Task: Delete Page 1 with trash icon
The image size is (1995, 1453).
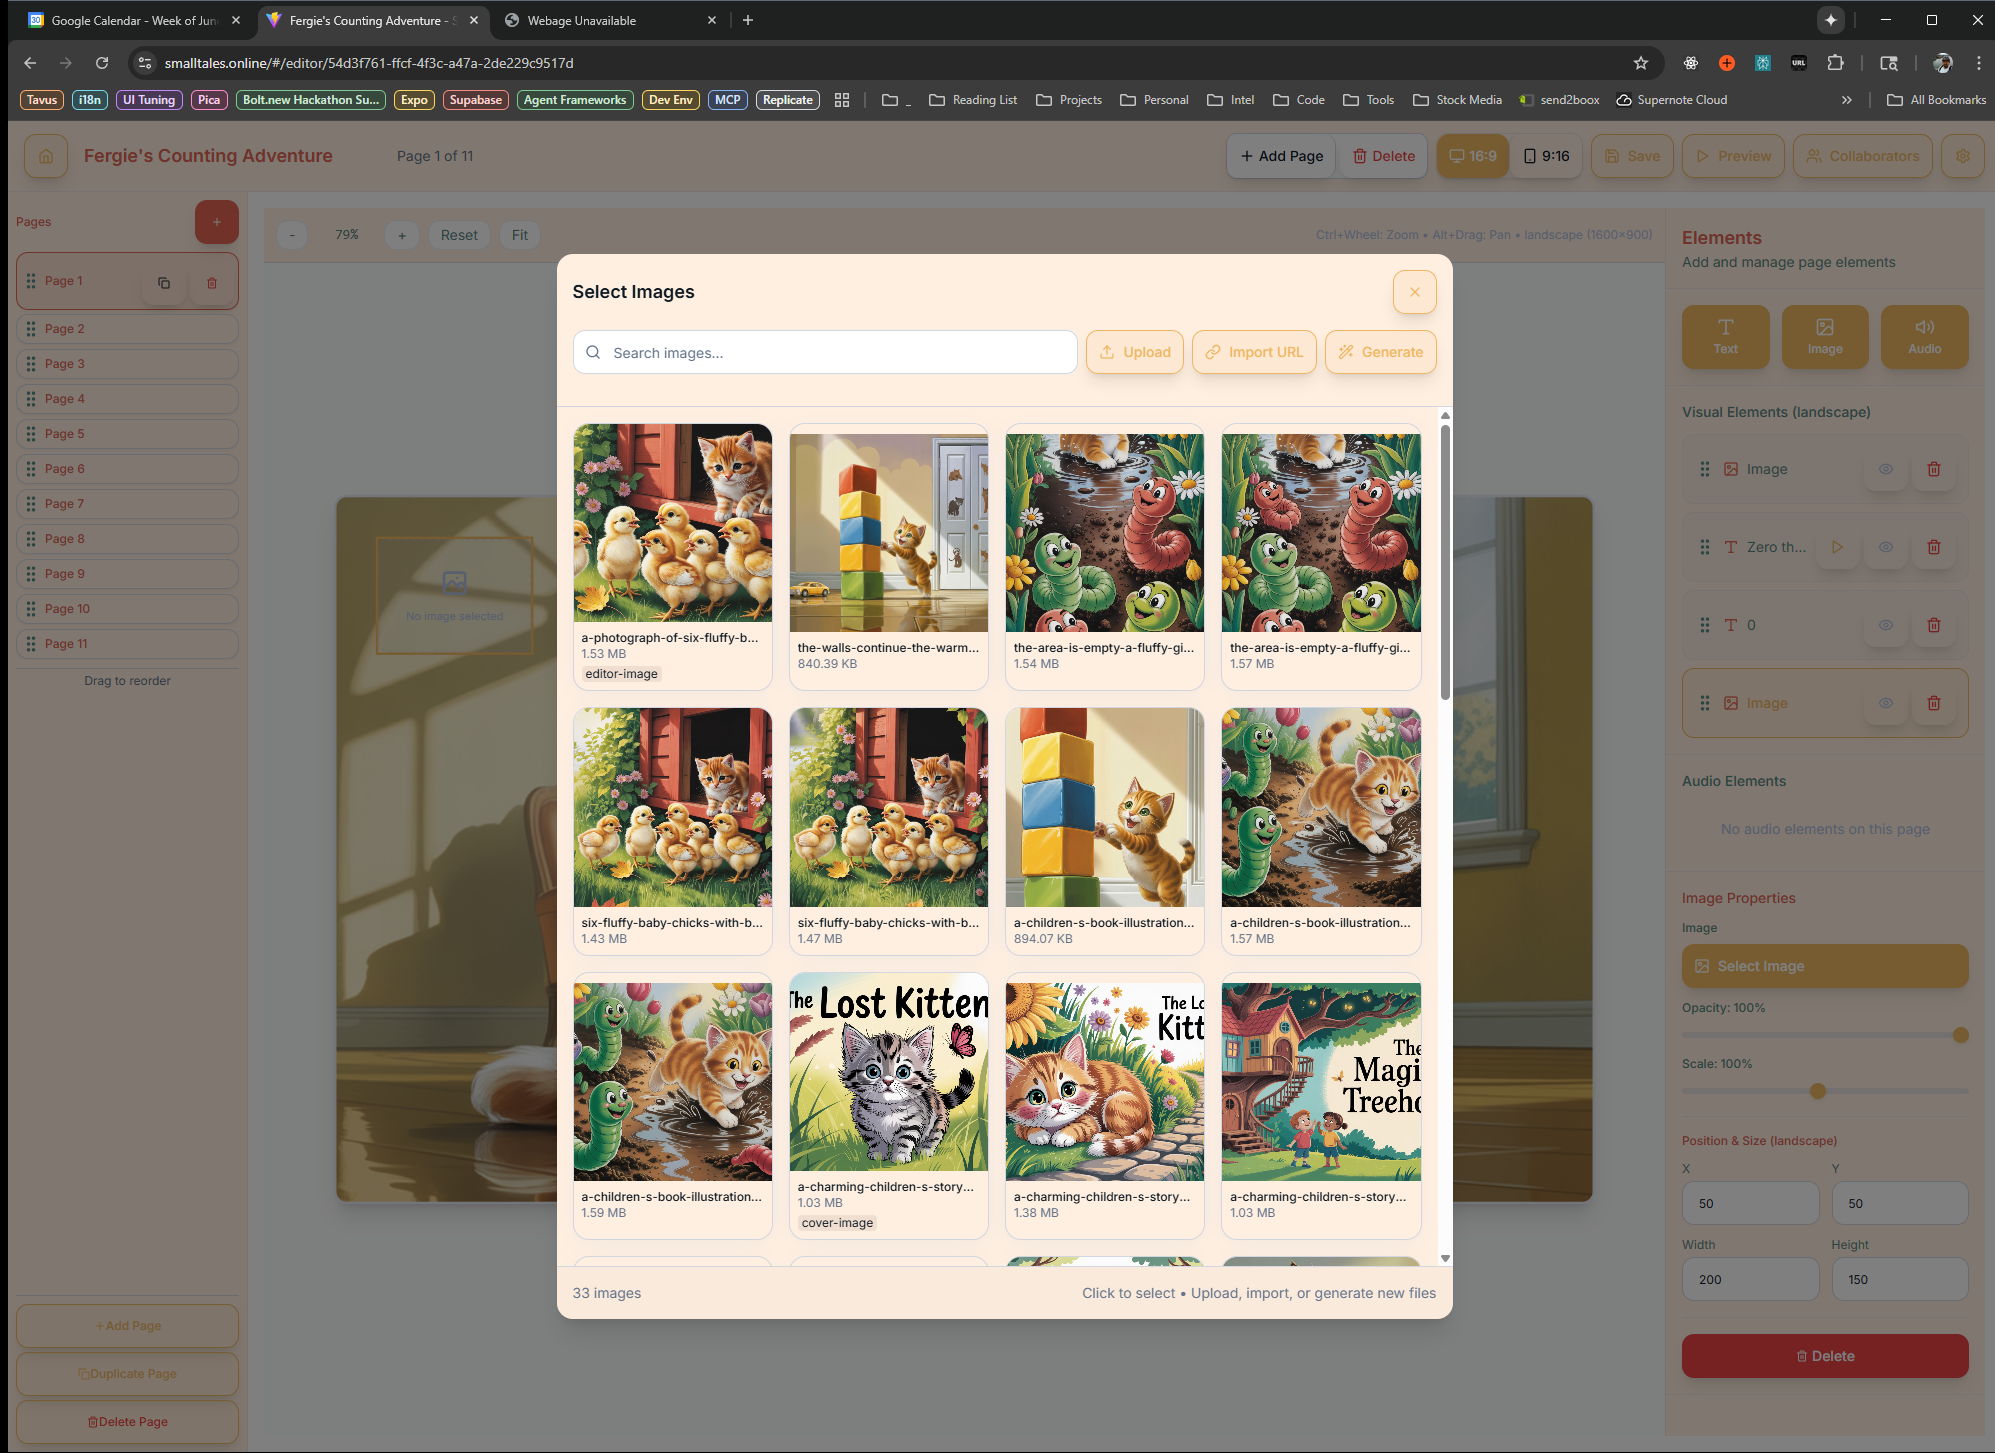Action: [x=212, y=282]
